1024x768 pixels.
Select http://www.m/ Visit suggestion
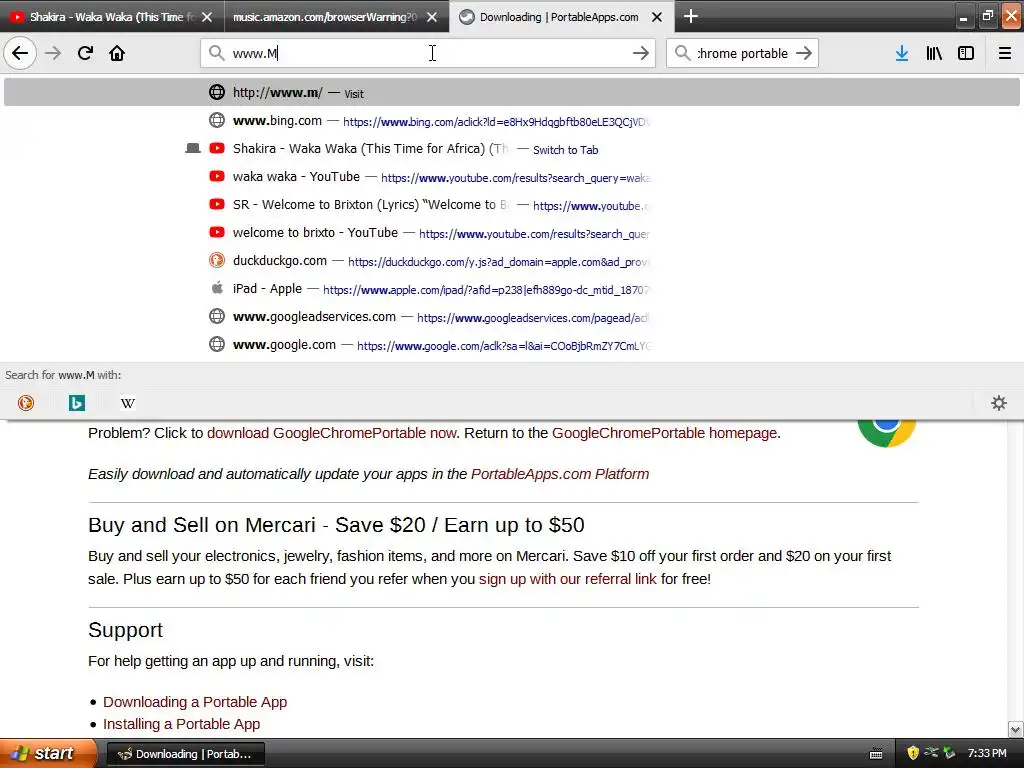coord(511,92)
